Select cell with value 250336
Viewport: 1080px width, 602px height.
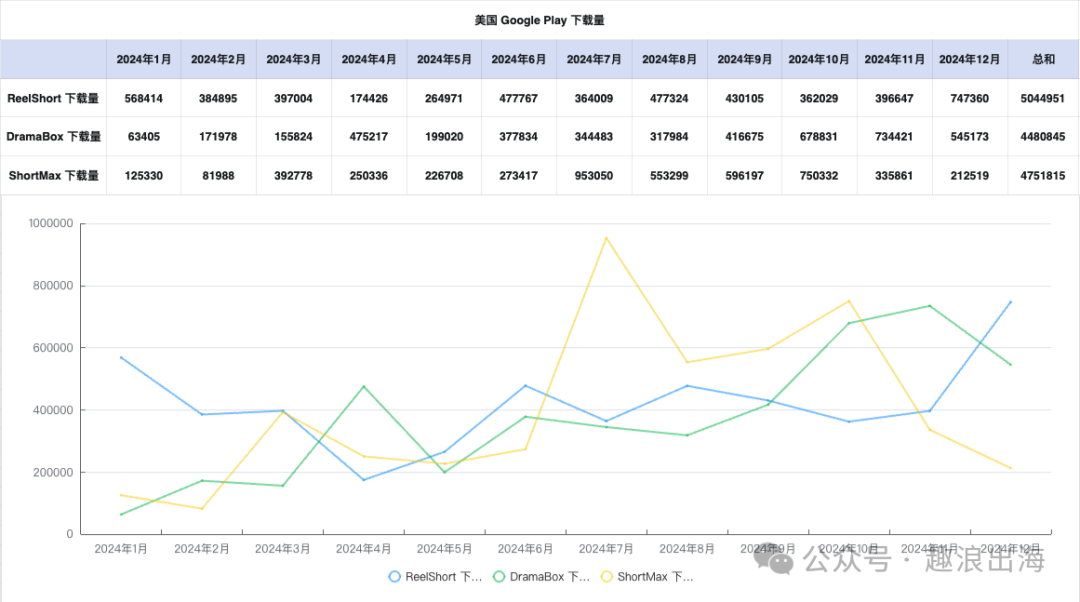pyautogui.click(x=368, y=176)
